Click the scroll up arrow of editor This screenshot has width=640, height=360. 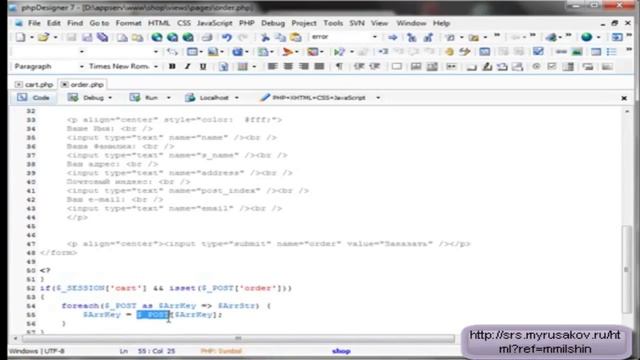point(627,111)
